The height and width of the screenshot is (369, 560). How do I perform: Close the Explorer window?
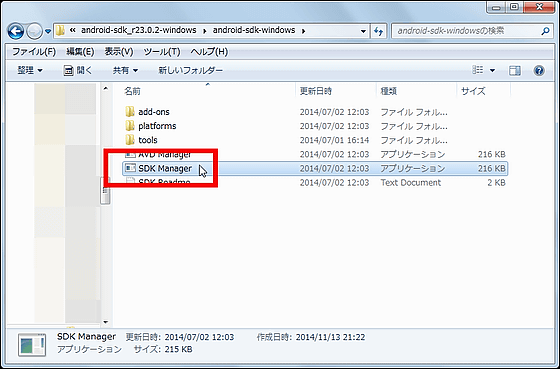540,7
